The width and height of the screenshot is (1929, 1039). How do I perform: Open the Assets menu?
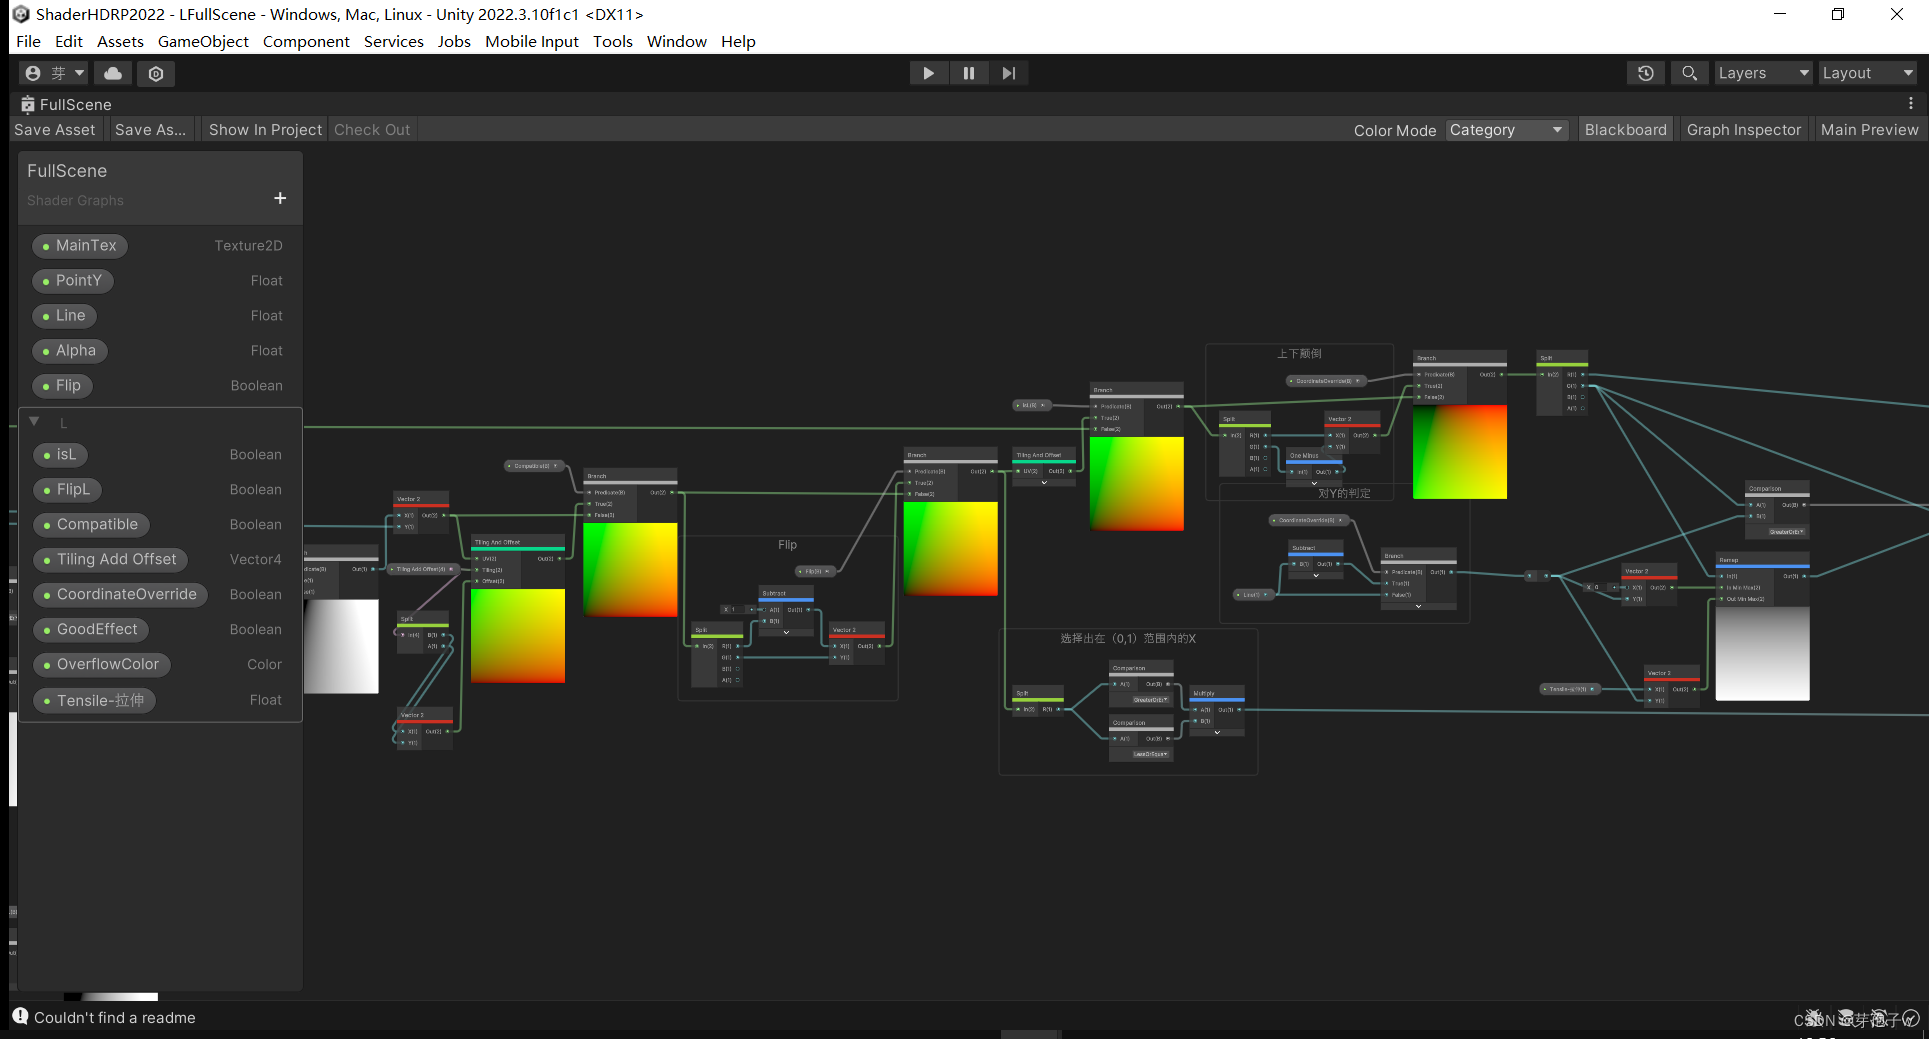[120, 41]
